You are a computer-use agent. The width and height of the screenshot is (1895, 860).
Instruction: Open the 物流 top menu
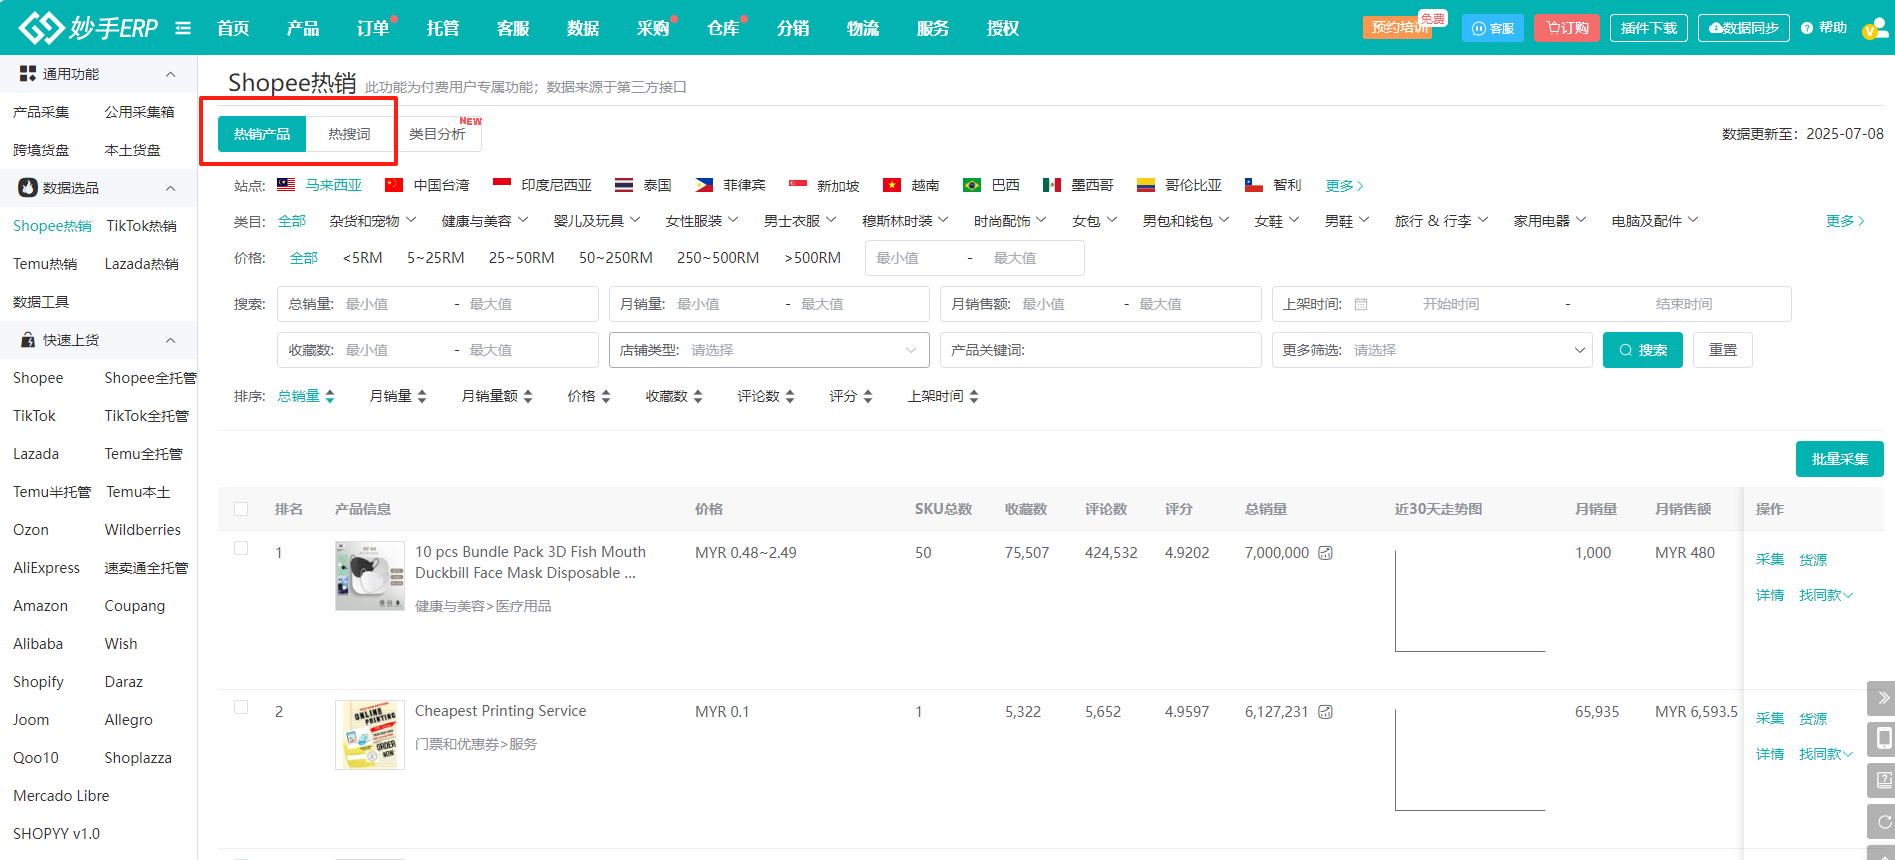click(x=863, y=28)
